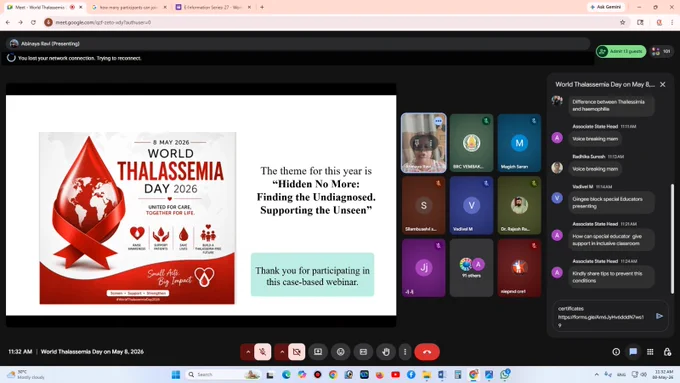Select the Jj participant tile

click(x=424, y=268)
